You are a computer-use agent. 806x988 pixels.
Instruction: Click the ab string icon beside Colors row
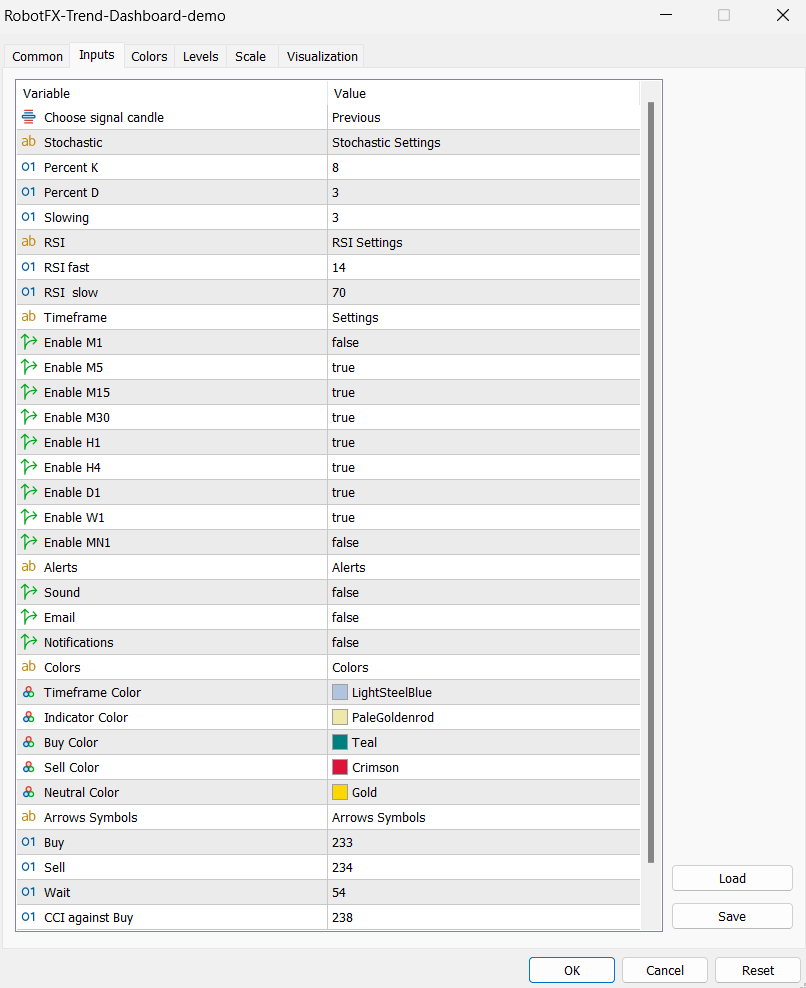28,667
